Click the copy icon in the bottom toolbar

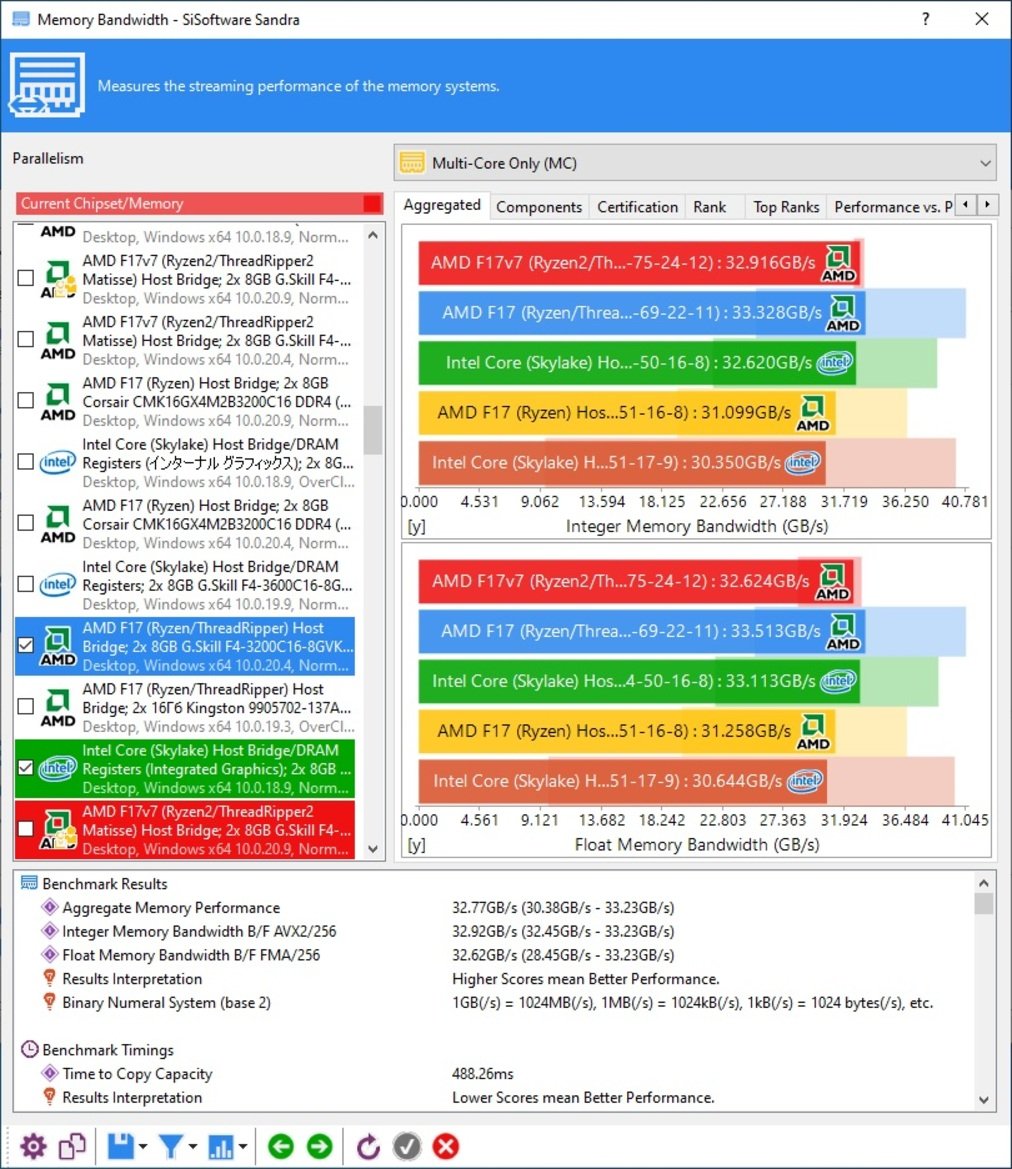[x=72, y=1147]
